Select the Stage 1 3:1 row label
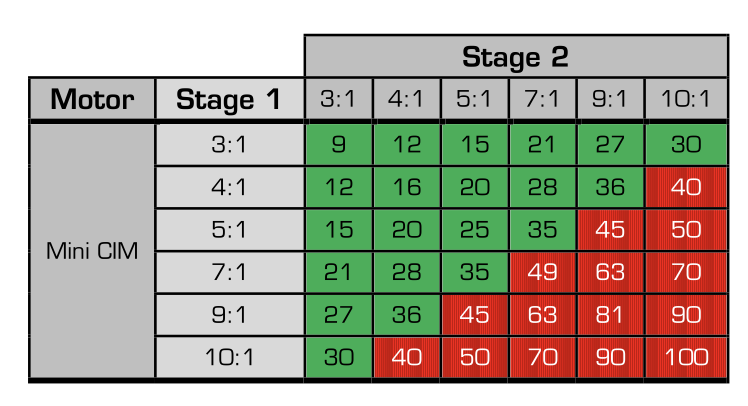748x406 pixels. coord(229,145)
